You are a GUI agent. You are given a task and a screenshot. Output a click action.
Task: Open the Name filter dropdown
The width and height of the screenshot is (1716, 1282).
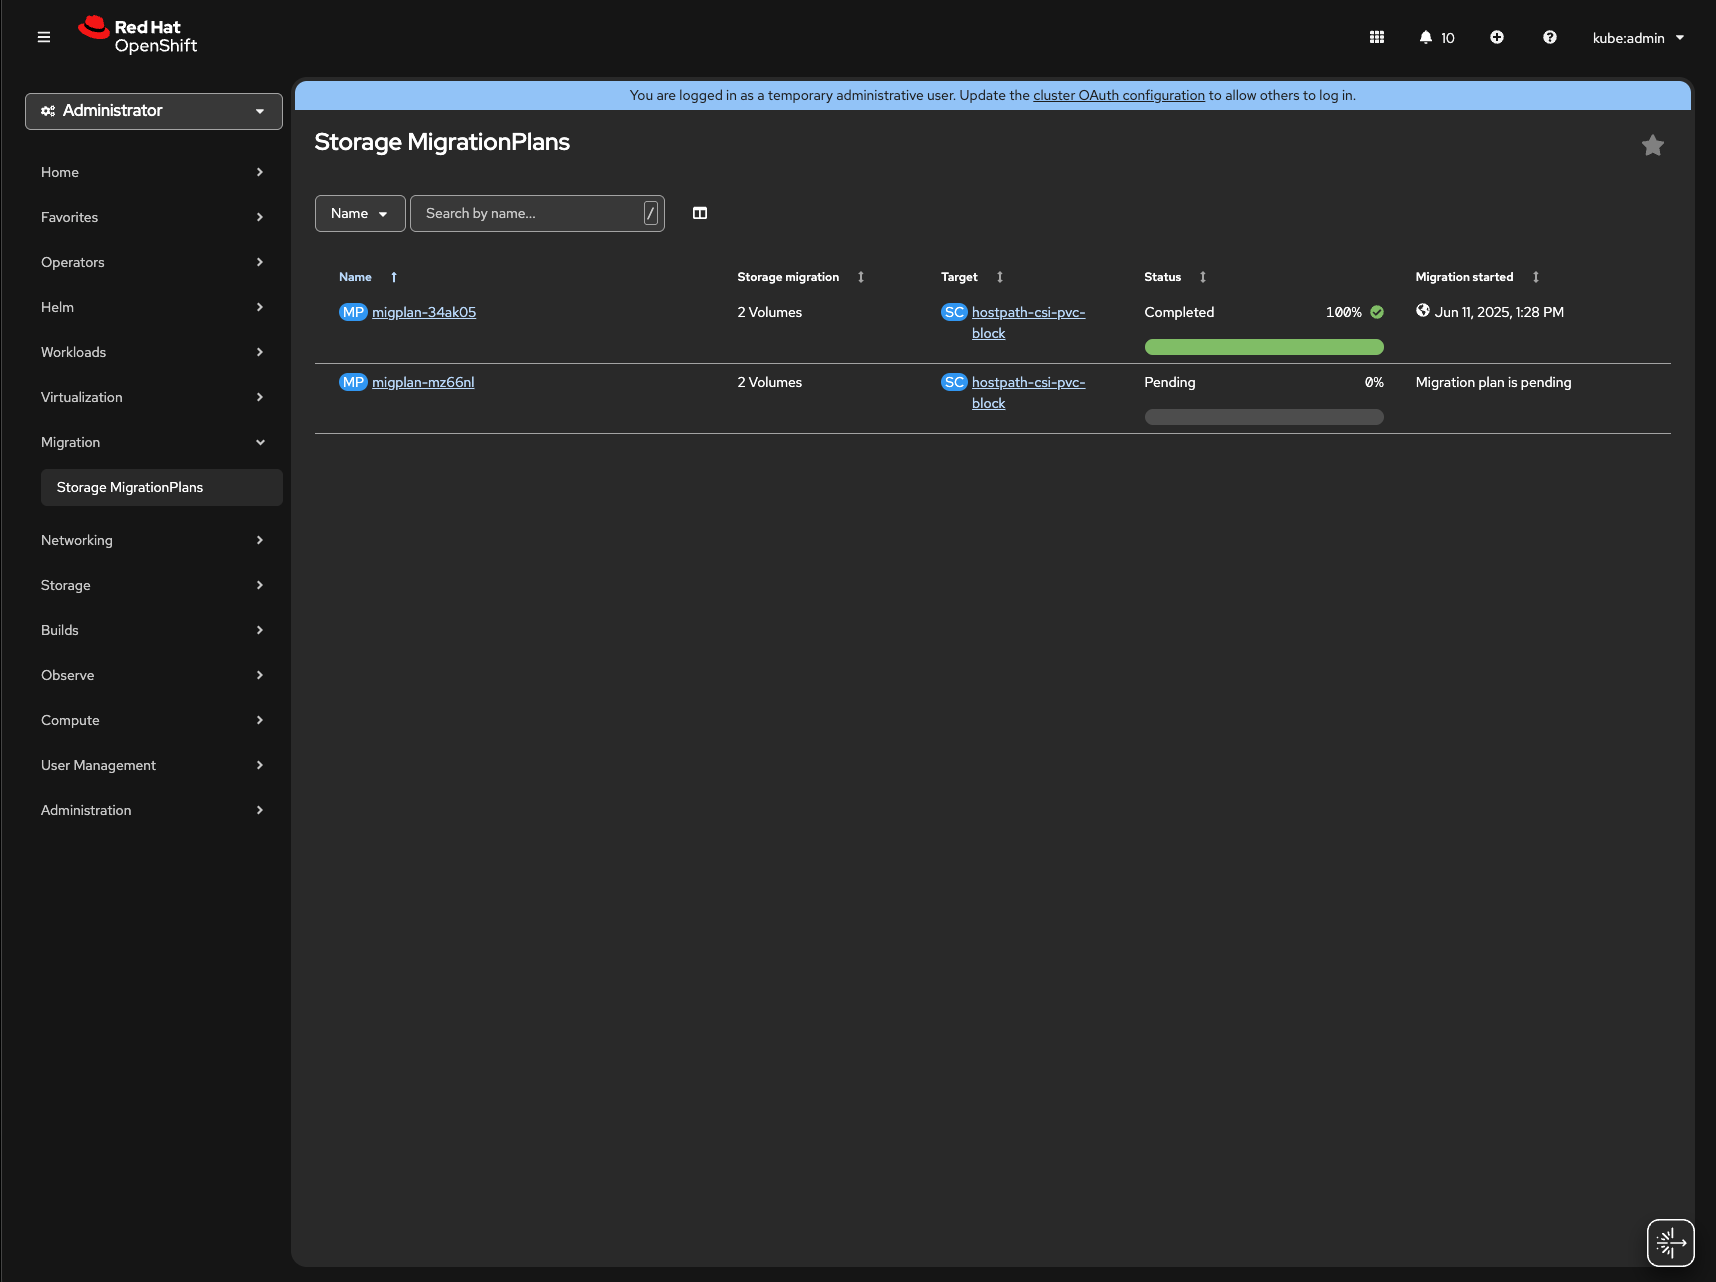(x=360, y=213)
